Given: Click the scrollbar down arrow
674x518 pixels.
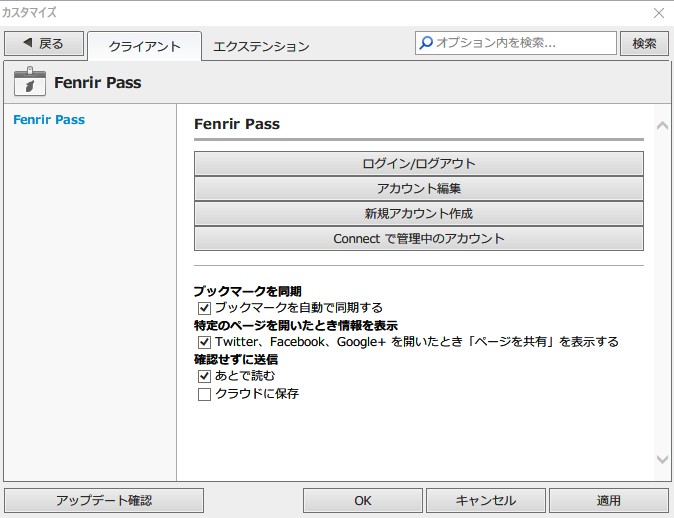Looking at the screenshot, I should (x=662, y=459).
